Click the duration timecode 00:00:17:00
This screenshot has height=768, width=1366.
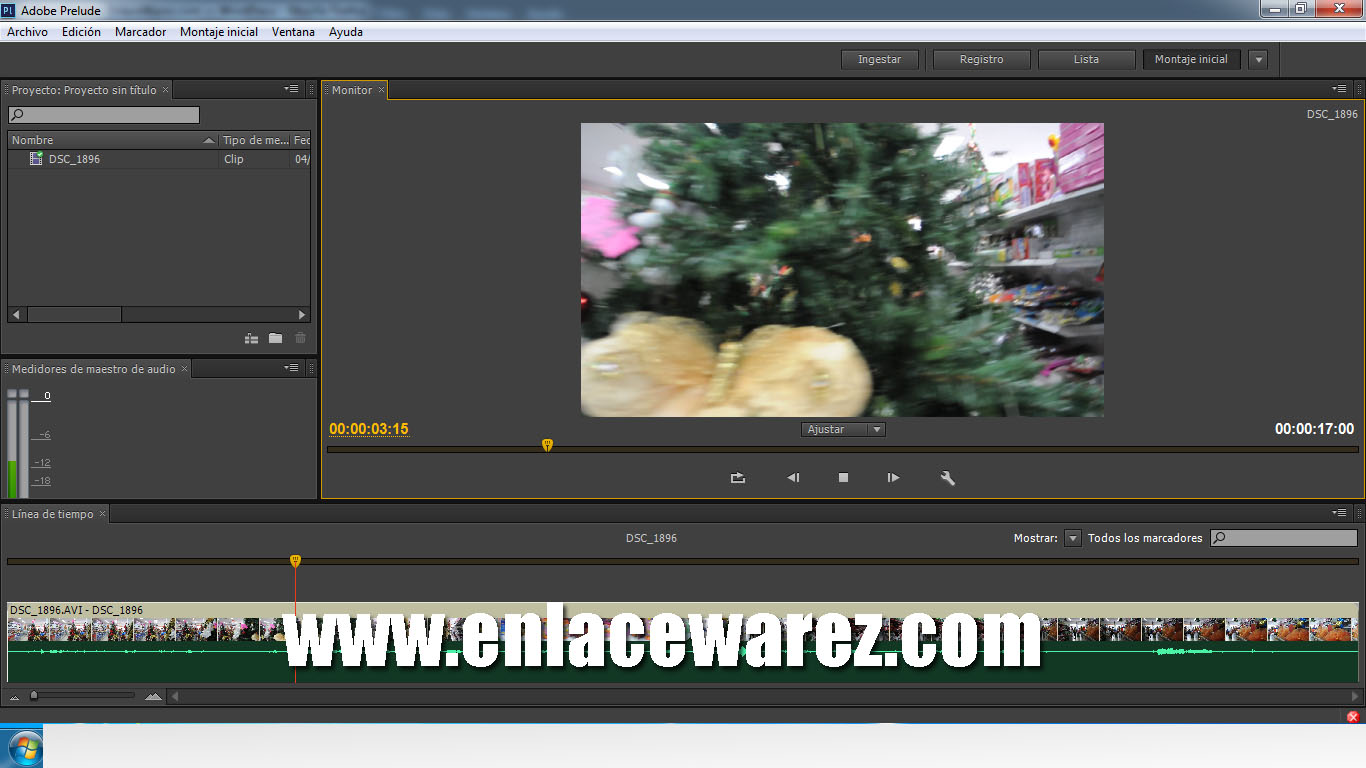(1314, 429)
